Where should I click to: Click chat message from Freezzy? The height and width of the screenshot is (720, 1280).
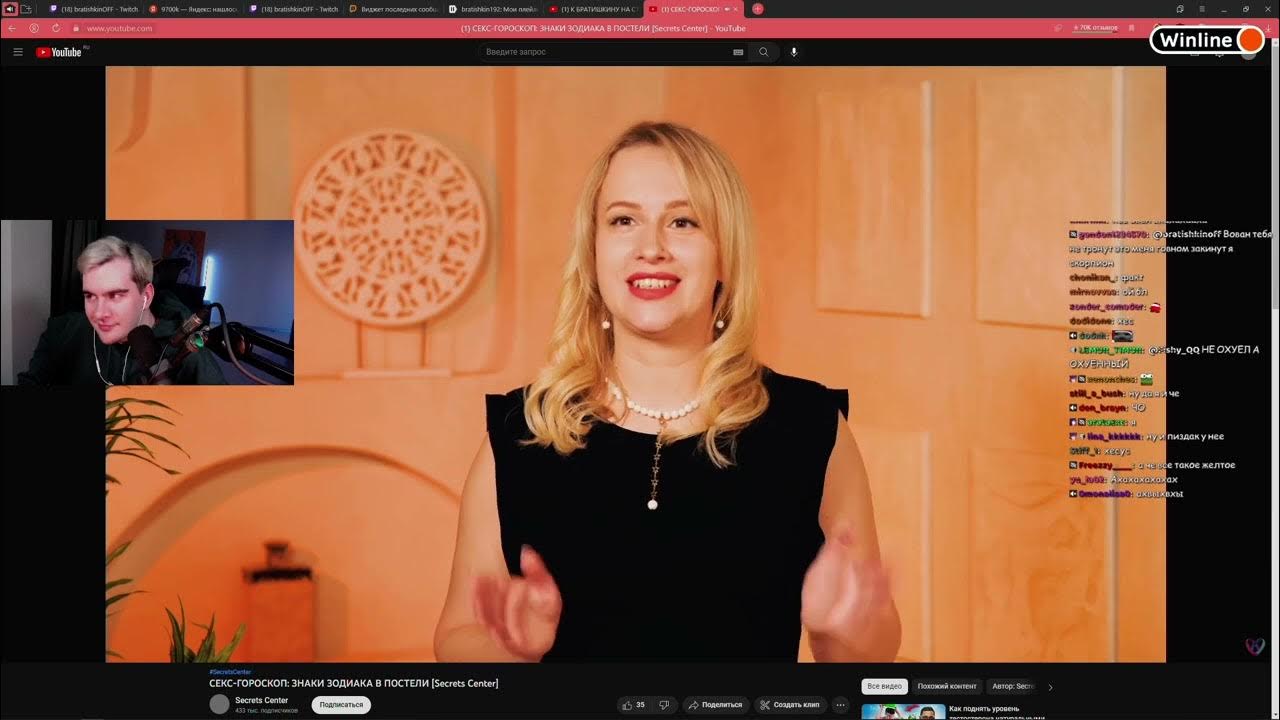point(1152,465)
